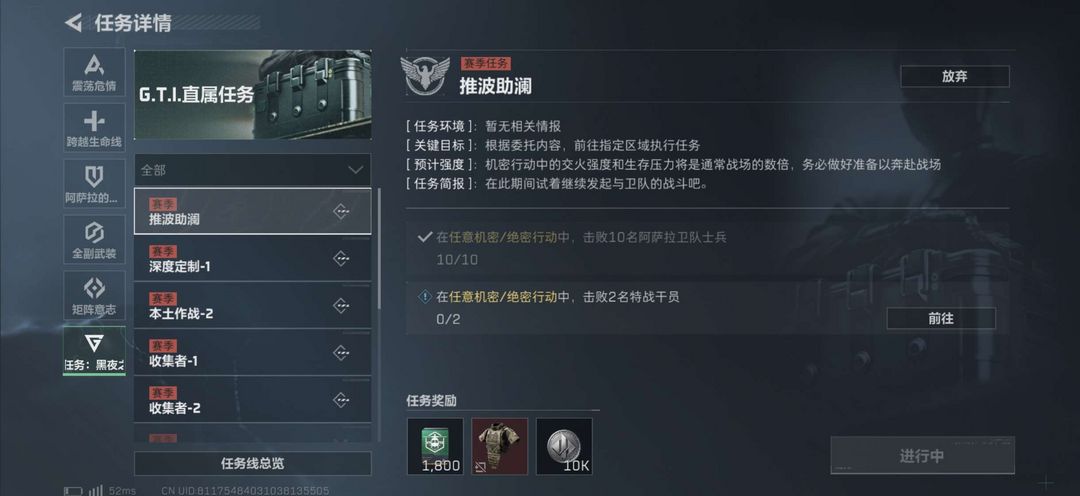Click the 放弃 abandon button
1080x496 pixels.
[x=955, y=76]
